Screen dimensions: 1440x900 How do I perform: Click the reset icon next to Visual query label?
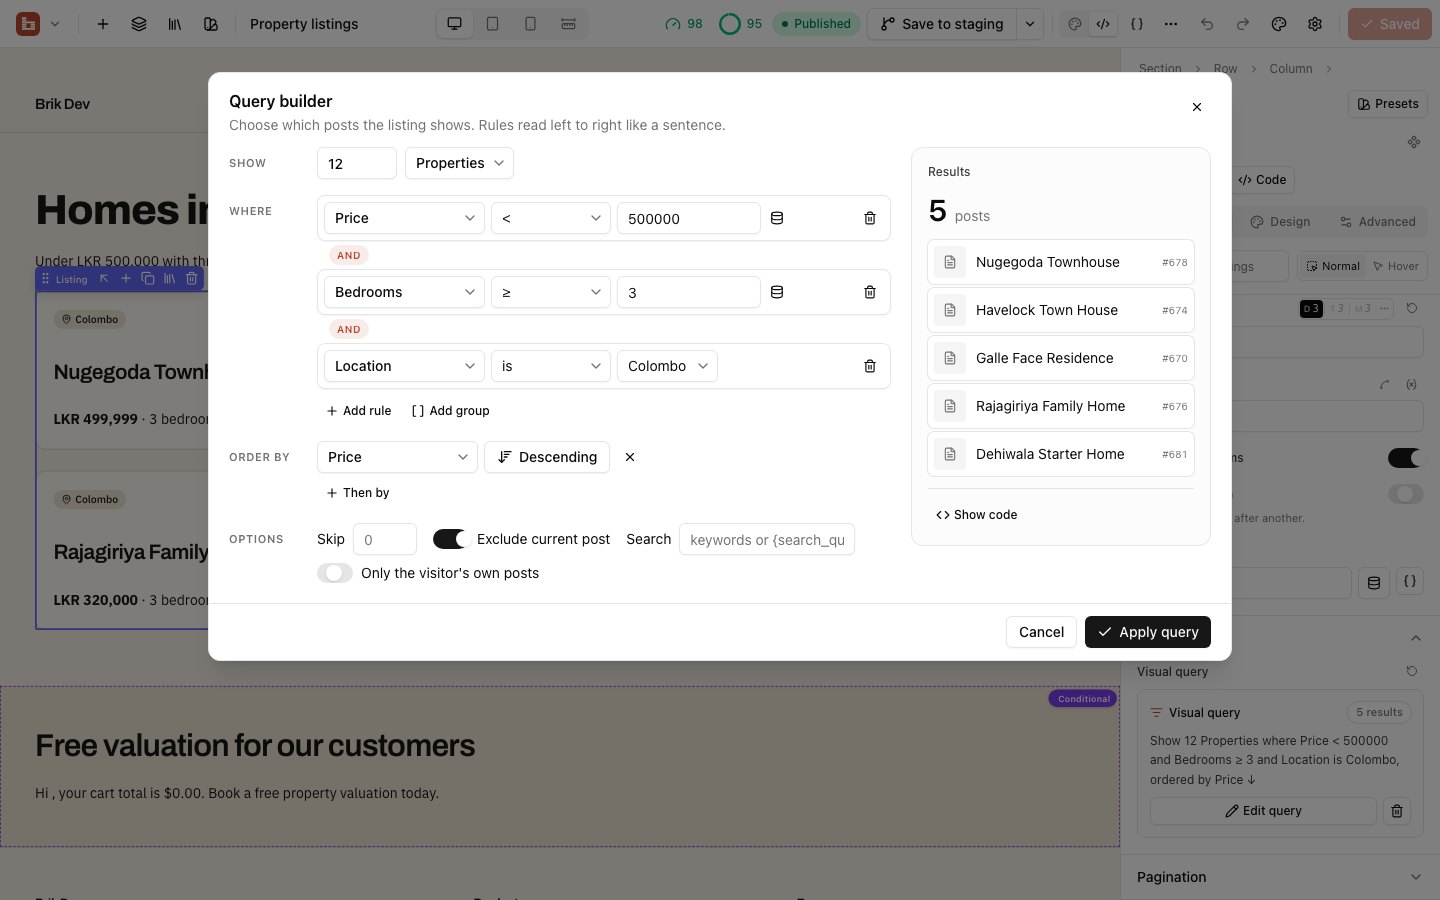pyautogui.click(x=1412, y=671)
